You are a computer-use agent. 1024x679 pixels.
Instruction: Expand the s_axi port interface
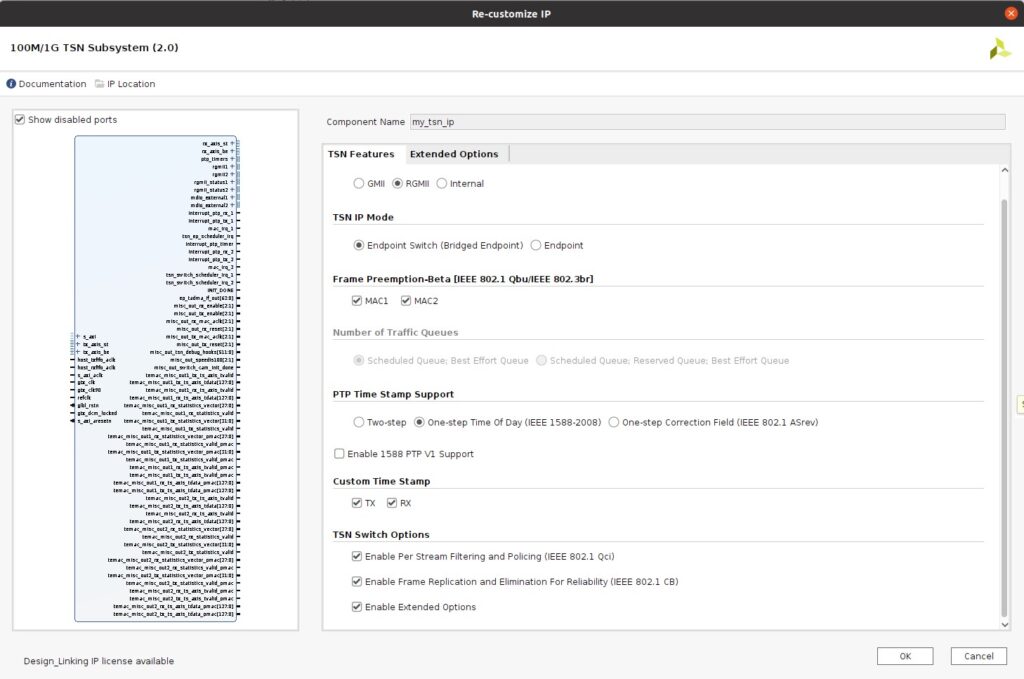coord(77,337)
